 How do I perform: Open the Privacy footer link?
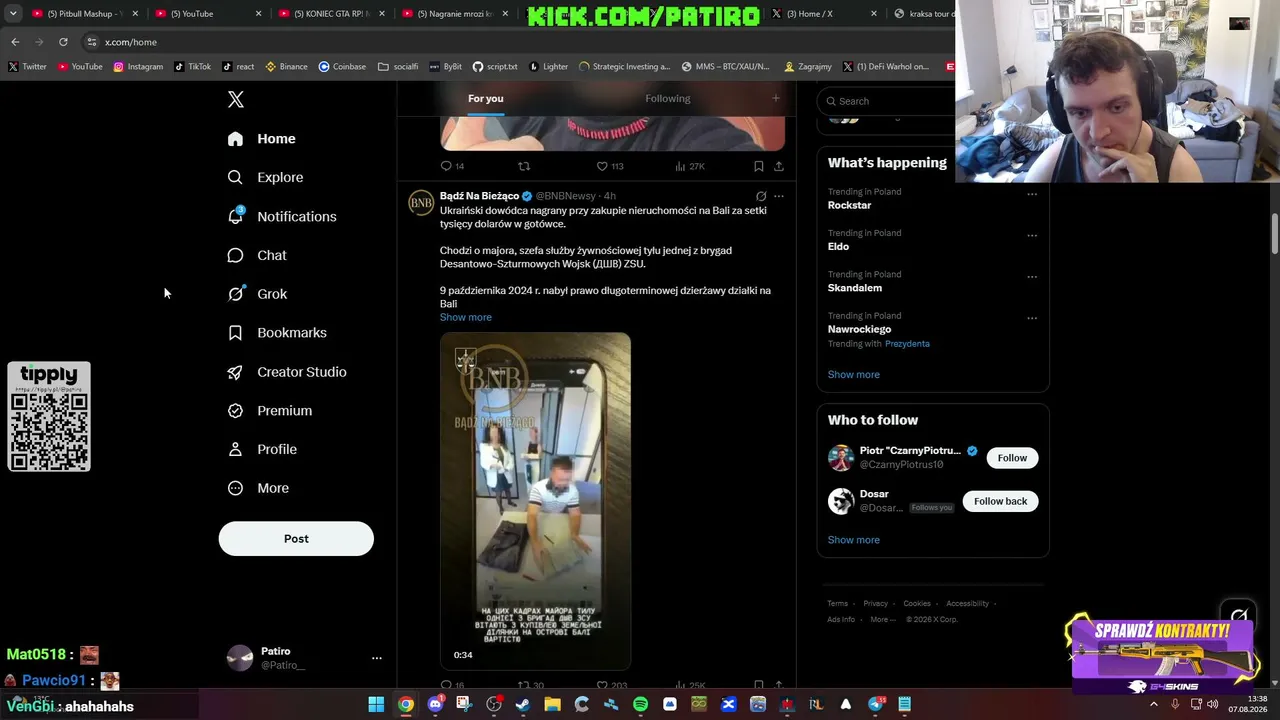tap(875, 603)
